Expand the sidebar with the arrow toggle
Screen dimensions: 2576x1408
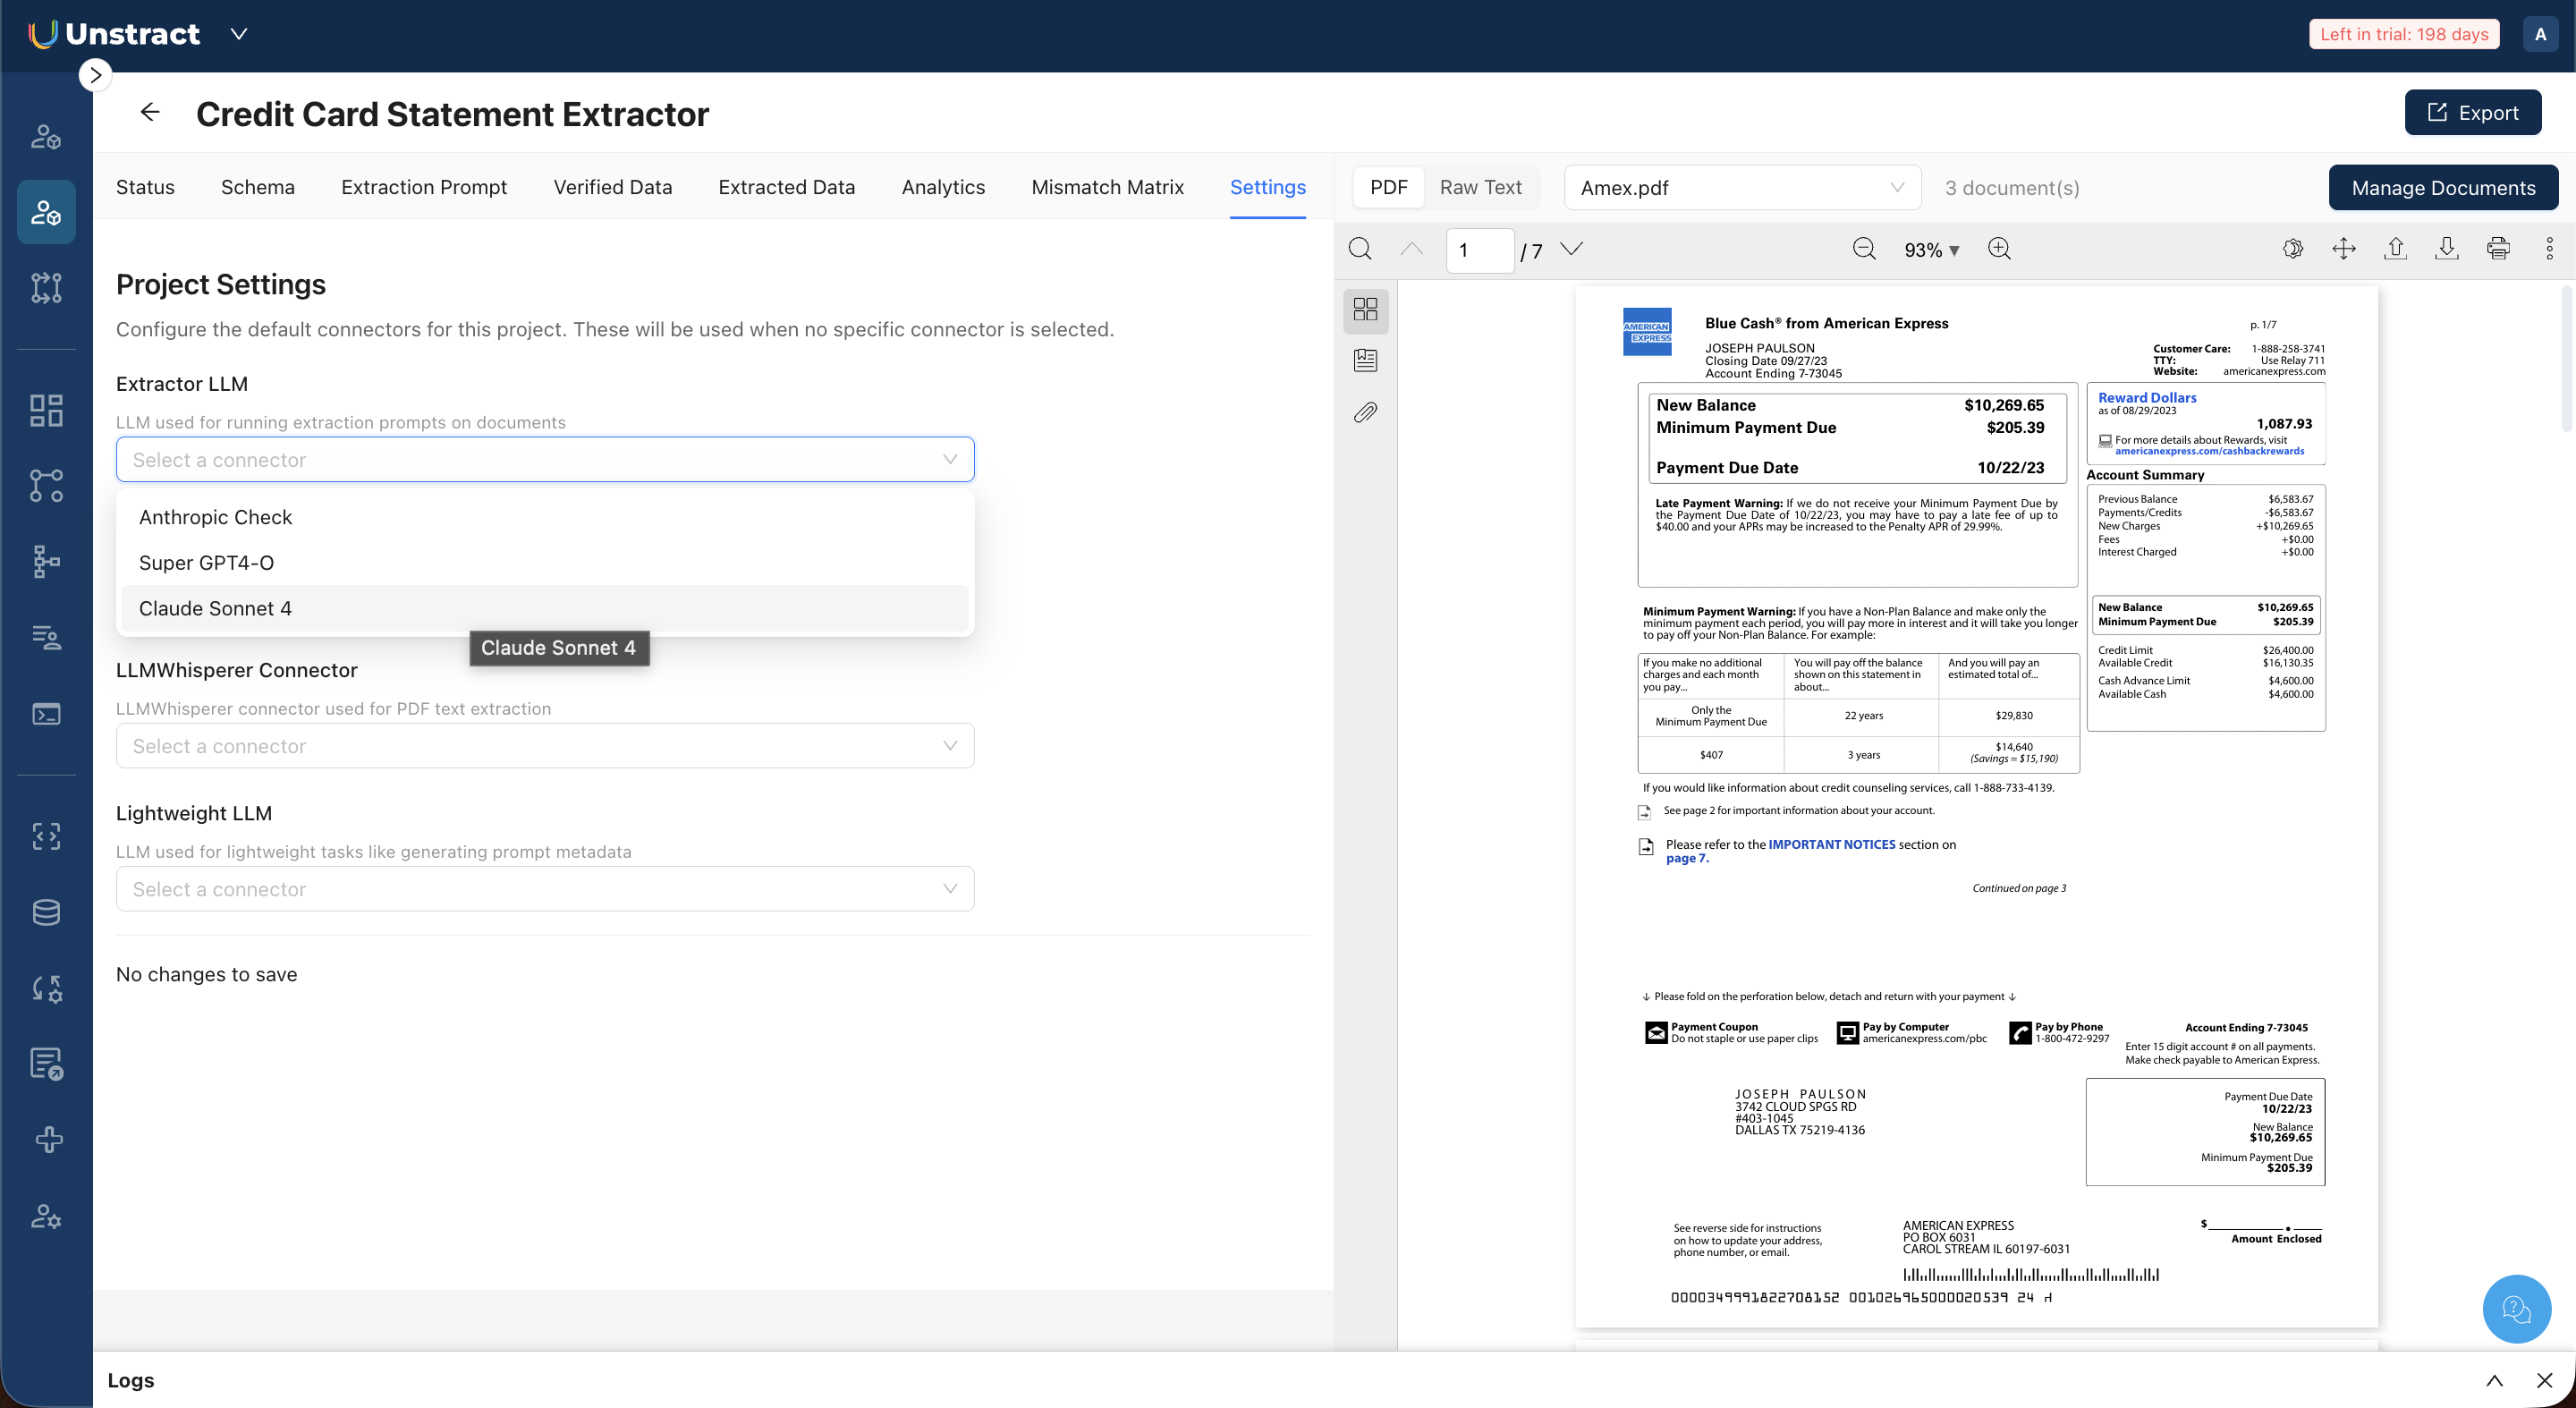tap(95, 75)
